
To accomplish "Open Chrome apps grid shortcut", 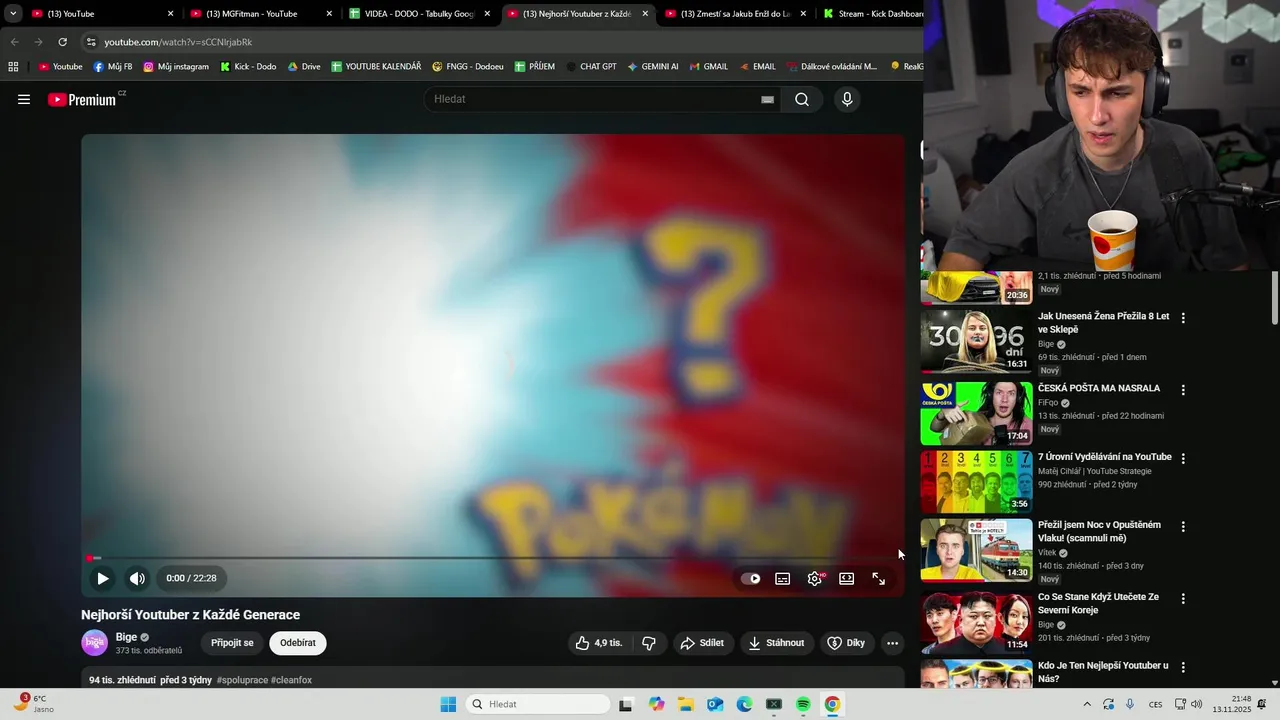I will [13, 66].
